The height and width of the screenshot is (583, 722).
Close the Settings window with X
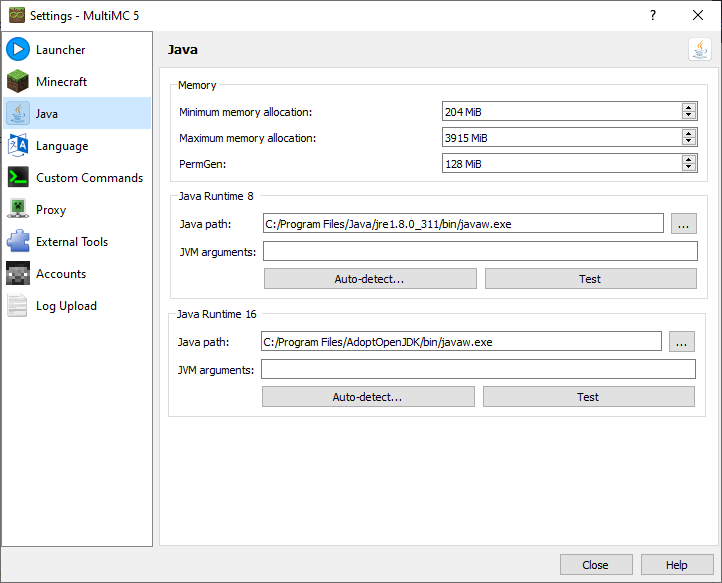pyautogui.click(x=698, y=15)
